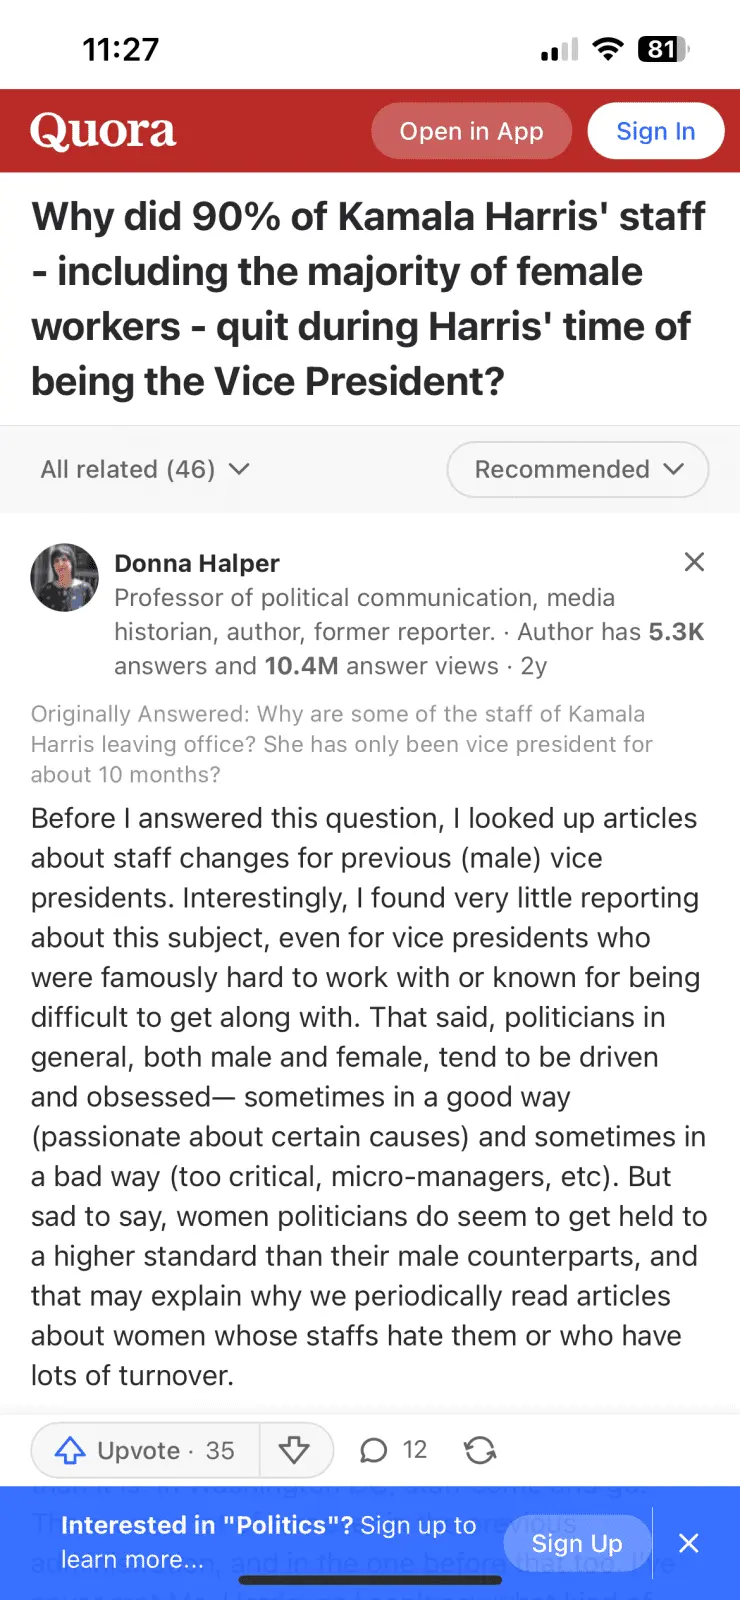Dismiss Donna Halper's answer with X
Viewport: 740px width, 1600px height.
694,562
